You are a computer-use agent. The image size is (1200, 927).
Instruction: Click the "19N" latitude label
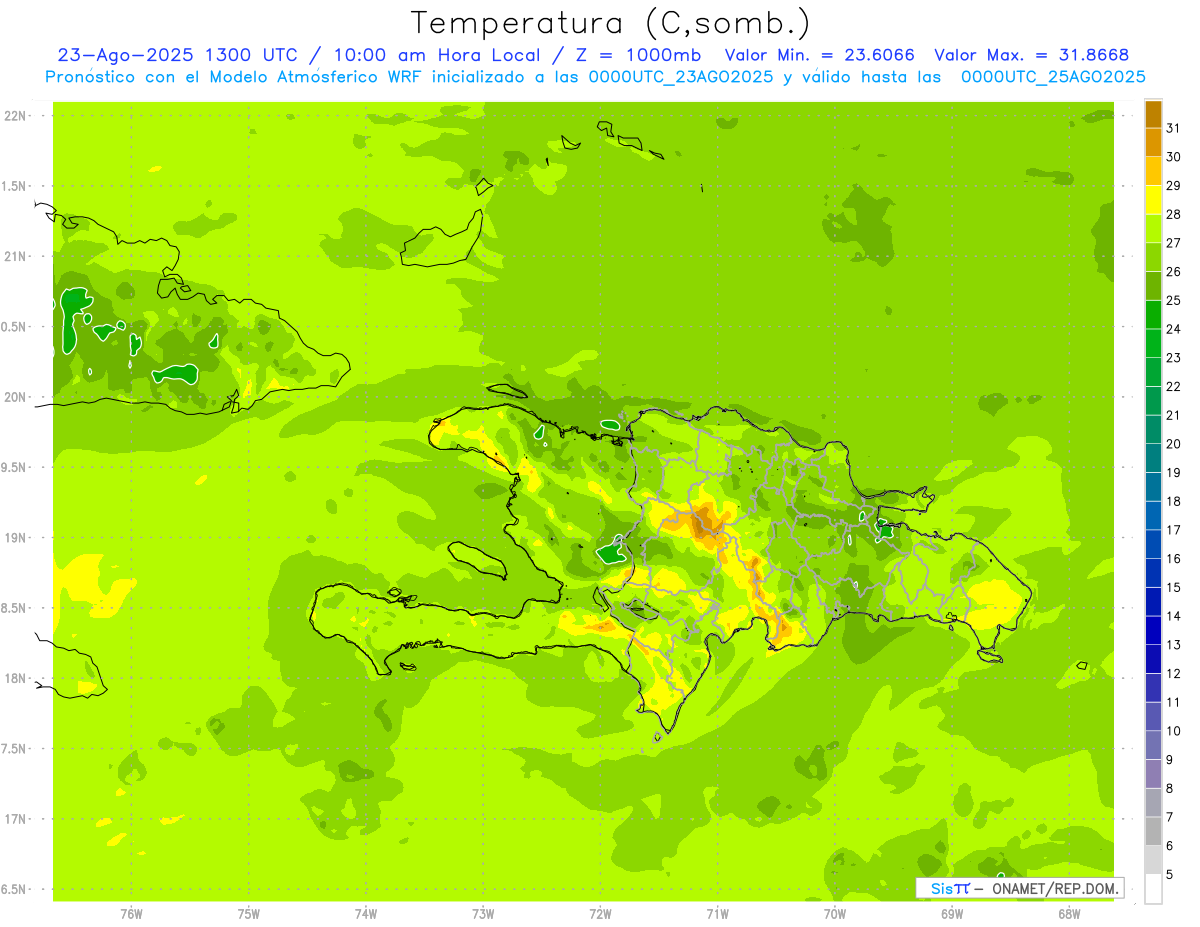coord(17,538)
